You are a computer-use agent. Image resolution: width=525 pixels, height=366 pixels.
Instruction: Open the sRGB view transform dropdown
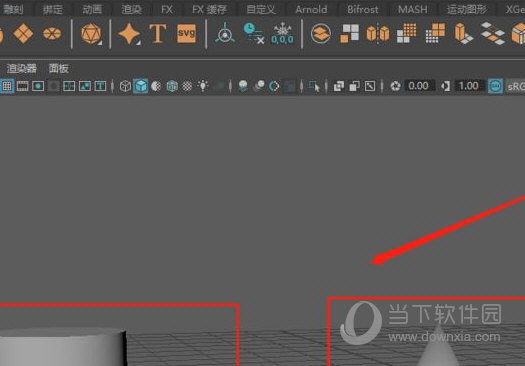515,86
